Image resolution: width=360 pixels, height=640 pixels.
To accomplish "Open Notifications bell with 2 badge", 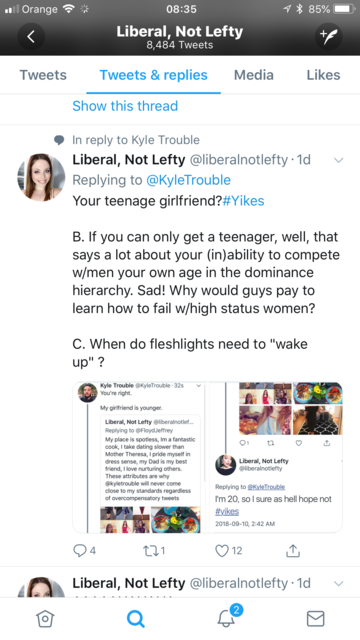I will tap(227, 617).
